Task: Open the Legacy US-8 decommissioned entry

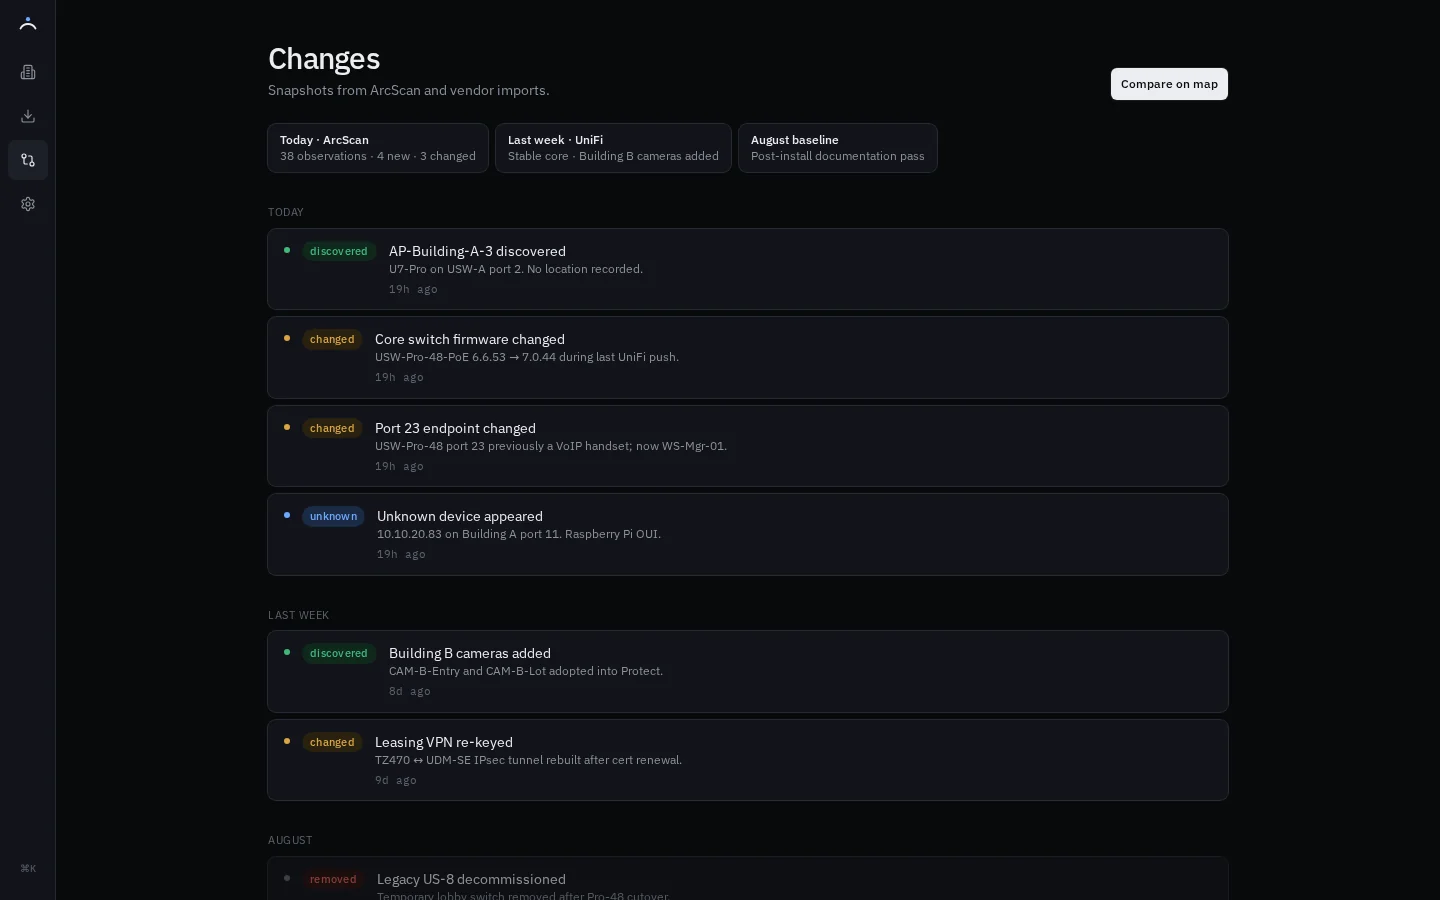Action: [748, 879]
